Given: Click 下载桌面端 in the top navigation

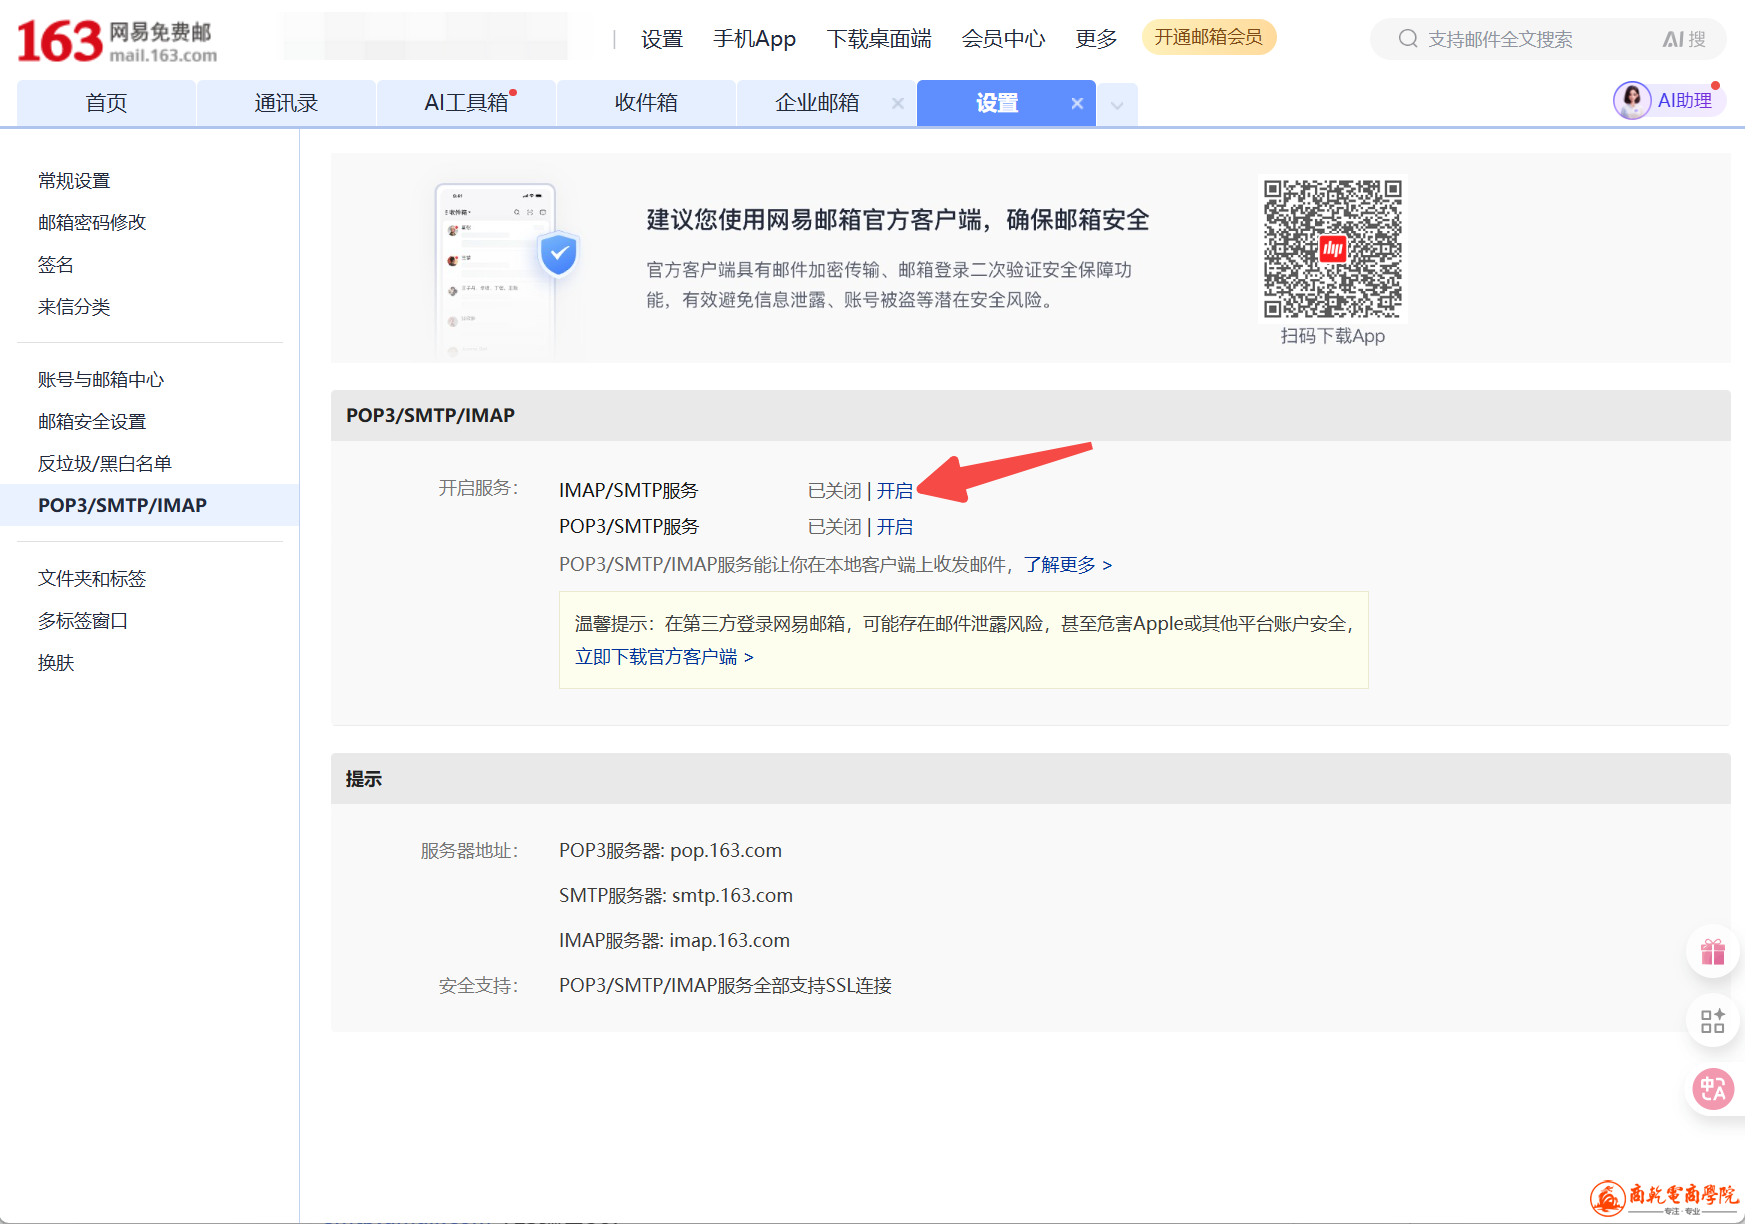Looking at the screenshot, I should click(879, 39).
